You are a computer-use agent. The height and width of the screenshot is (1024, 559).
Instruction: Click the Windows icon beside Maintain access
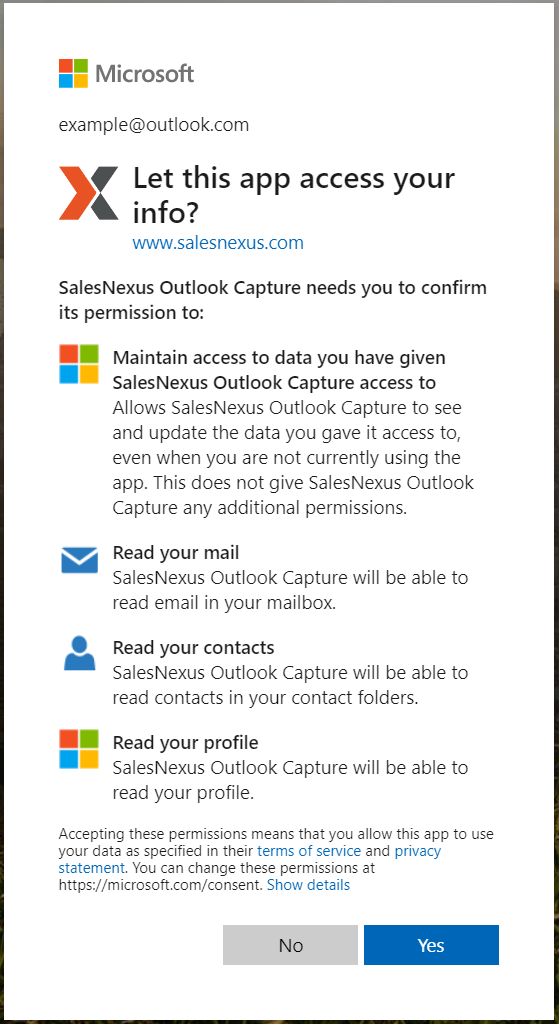click(x=79, y=364)
